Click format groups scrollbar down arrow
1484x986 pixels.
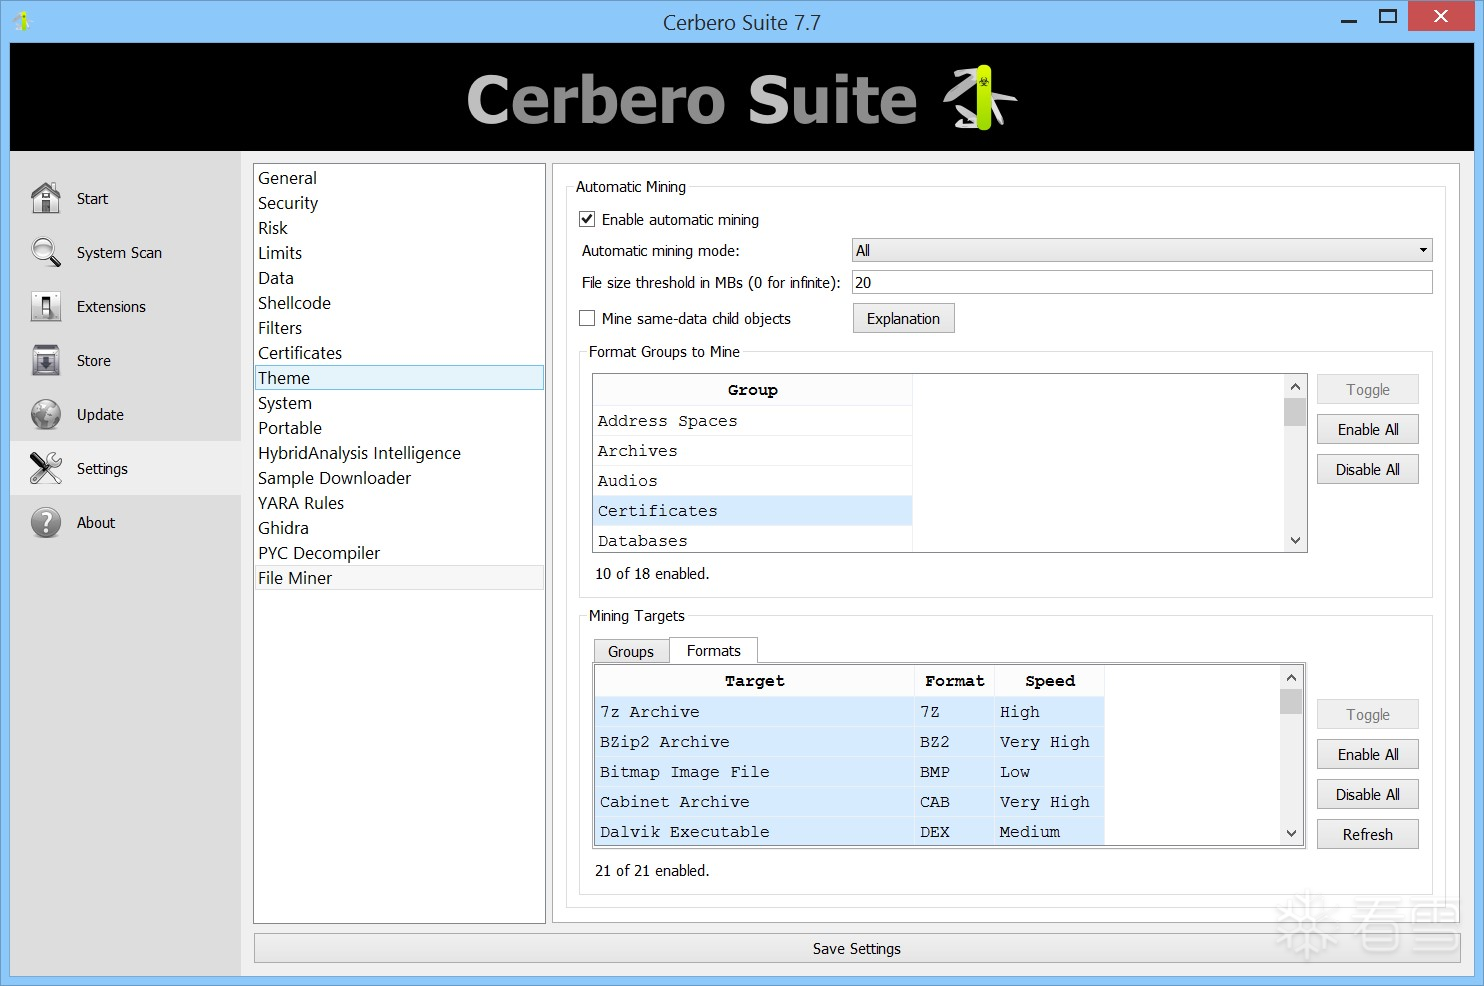(1295, 540)
